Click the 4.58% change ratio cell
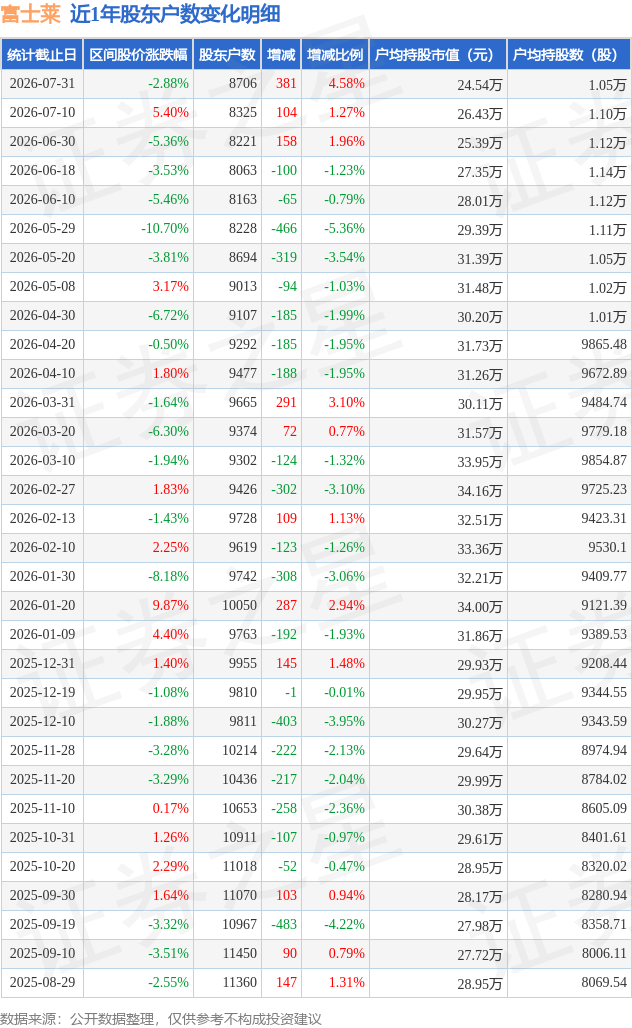Screen dimensions: 632x1028 click(x=346, y=83)
